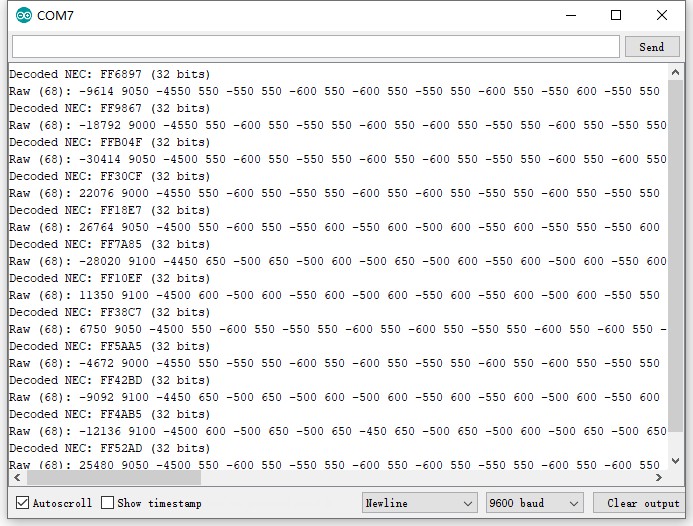Screen dimensions: 693x526
Task: Disable the Autoscroll checkbox
Action: pos(22,503)
